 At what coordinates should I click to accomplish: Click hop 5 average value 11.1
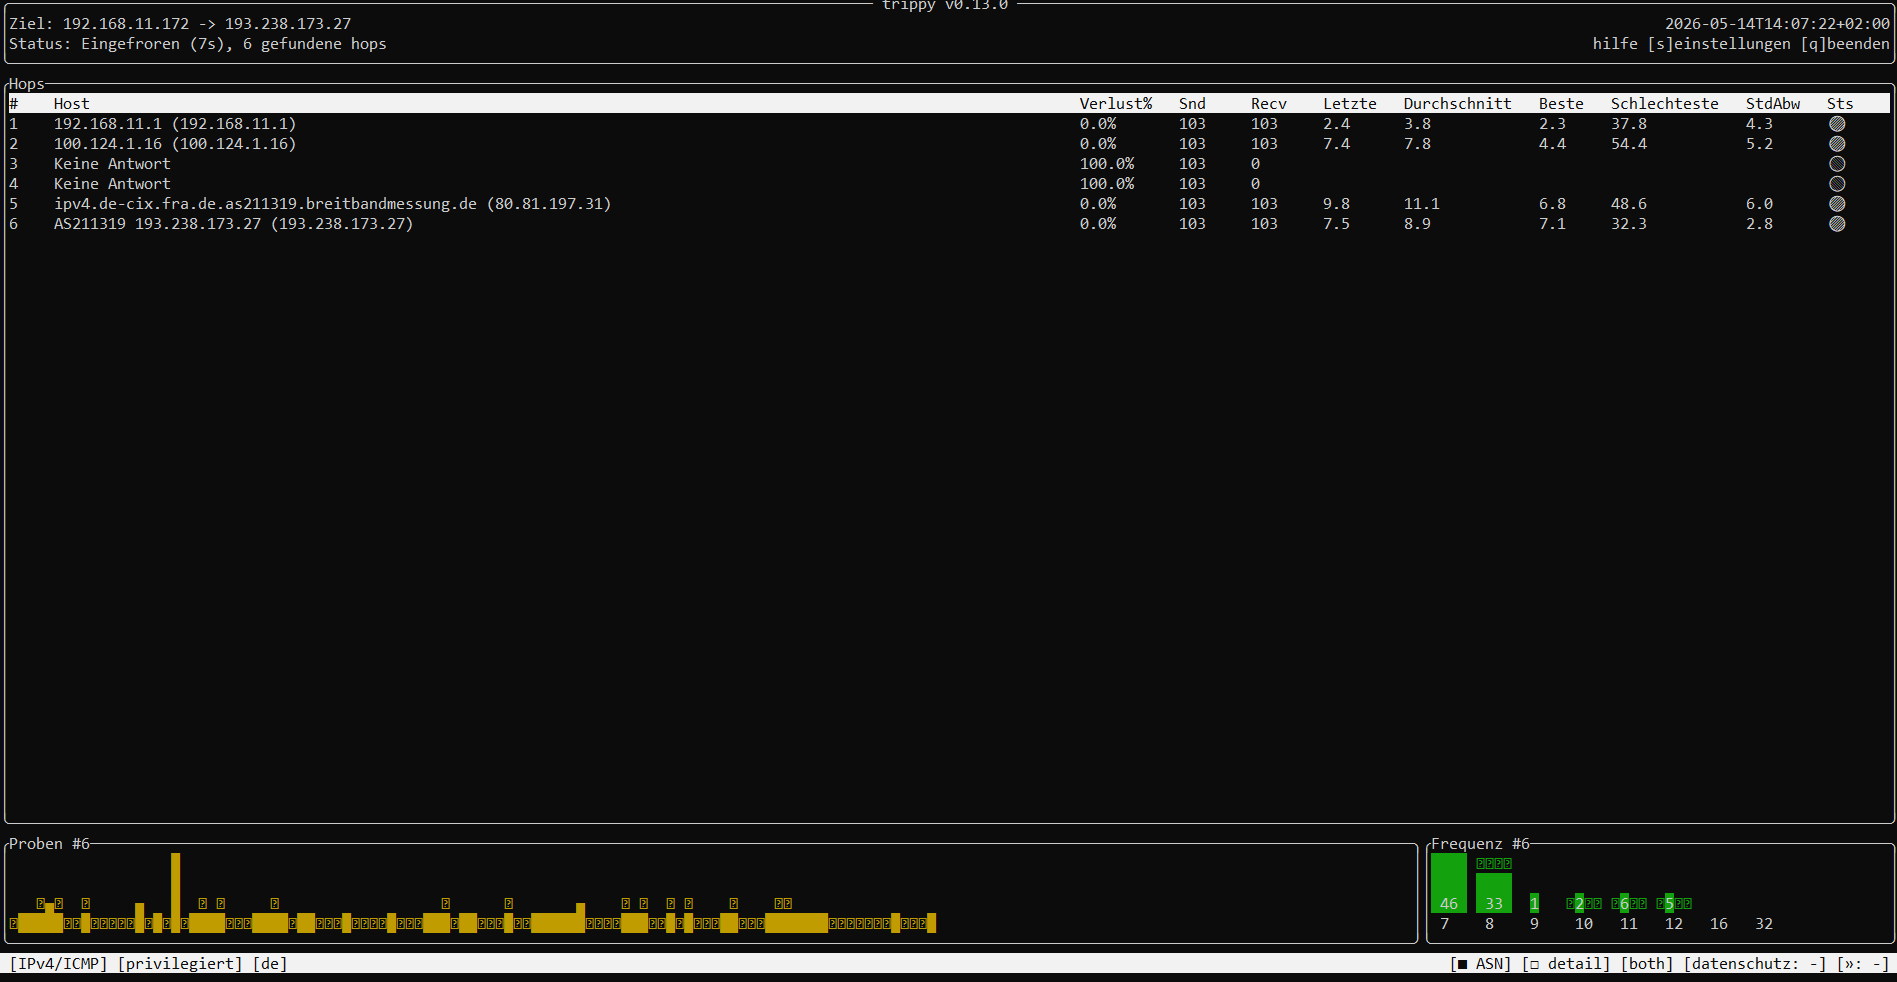1421,204
